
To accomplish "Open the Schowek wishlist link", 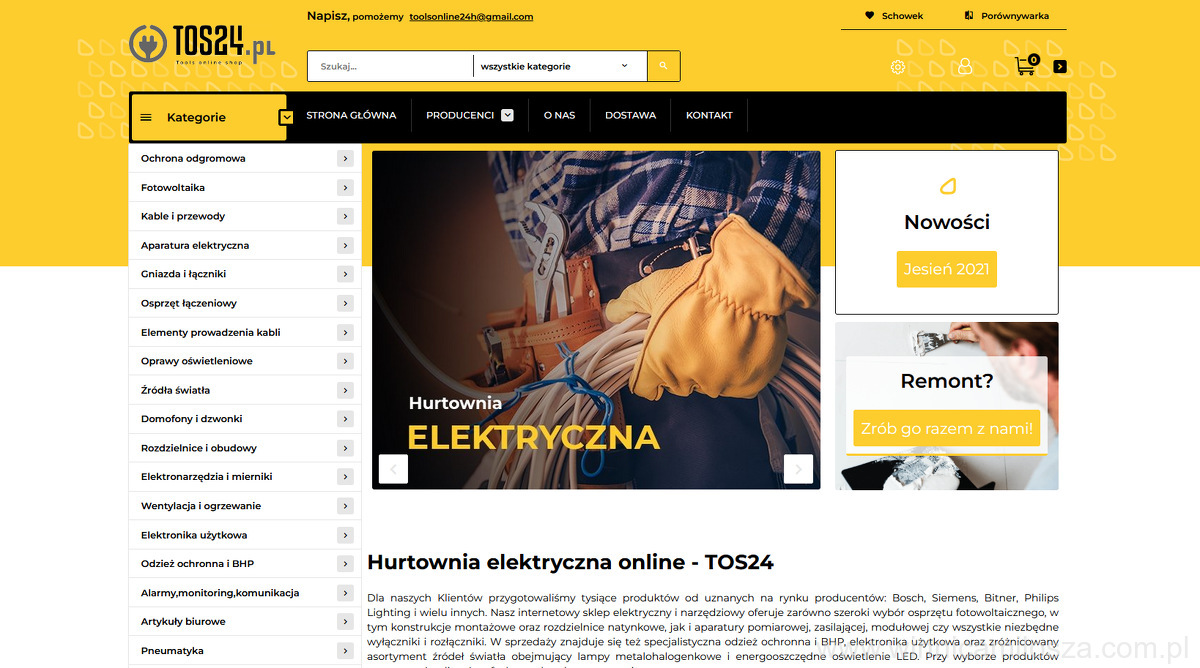I will [894, 16].
